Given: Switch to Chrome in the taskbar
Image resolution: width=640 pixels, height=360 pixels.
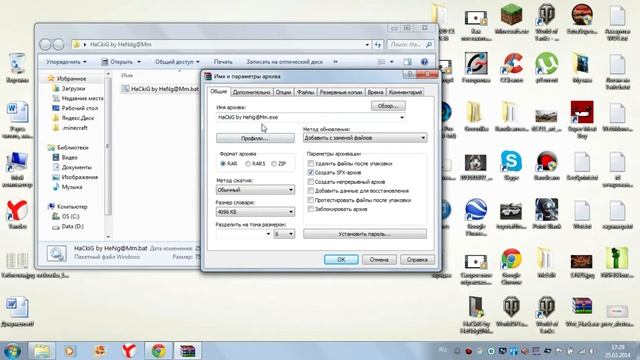Looking at the screenshot, I should (x=159, y=351).
